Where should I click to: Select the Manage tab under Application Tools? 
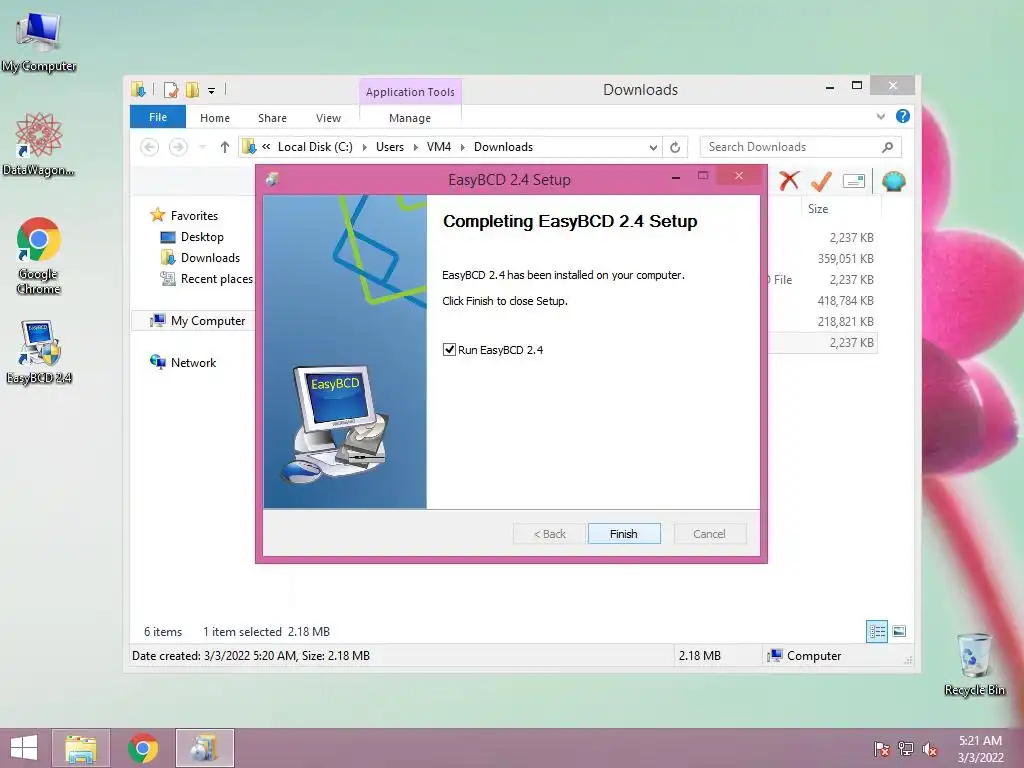pyautogui.click(x=409, y=118)
